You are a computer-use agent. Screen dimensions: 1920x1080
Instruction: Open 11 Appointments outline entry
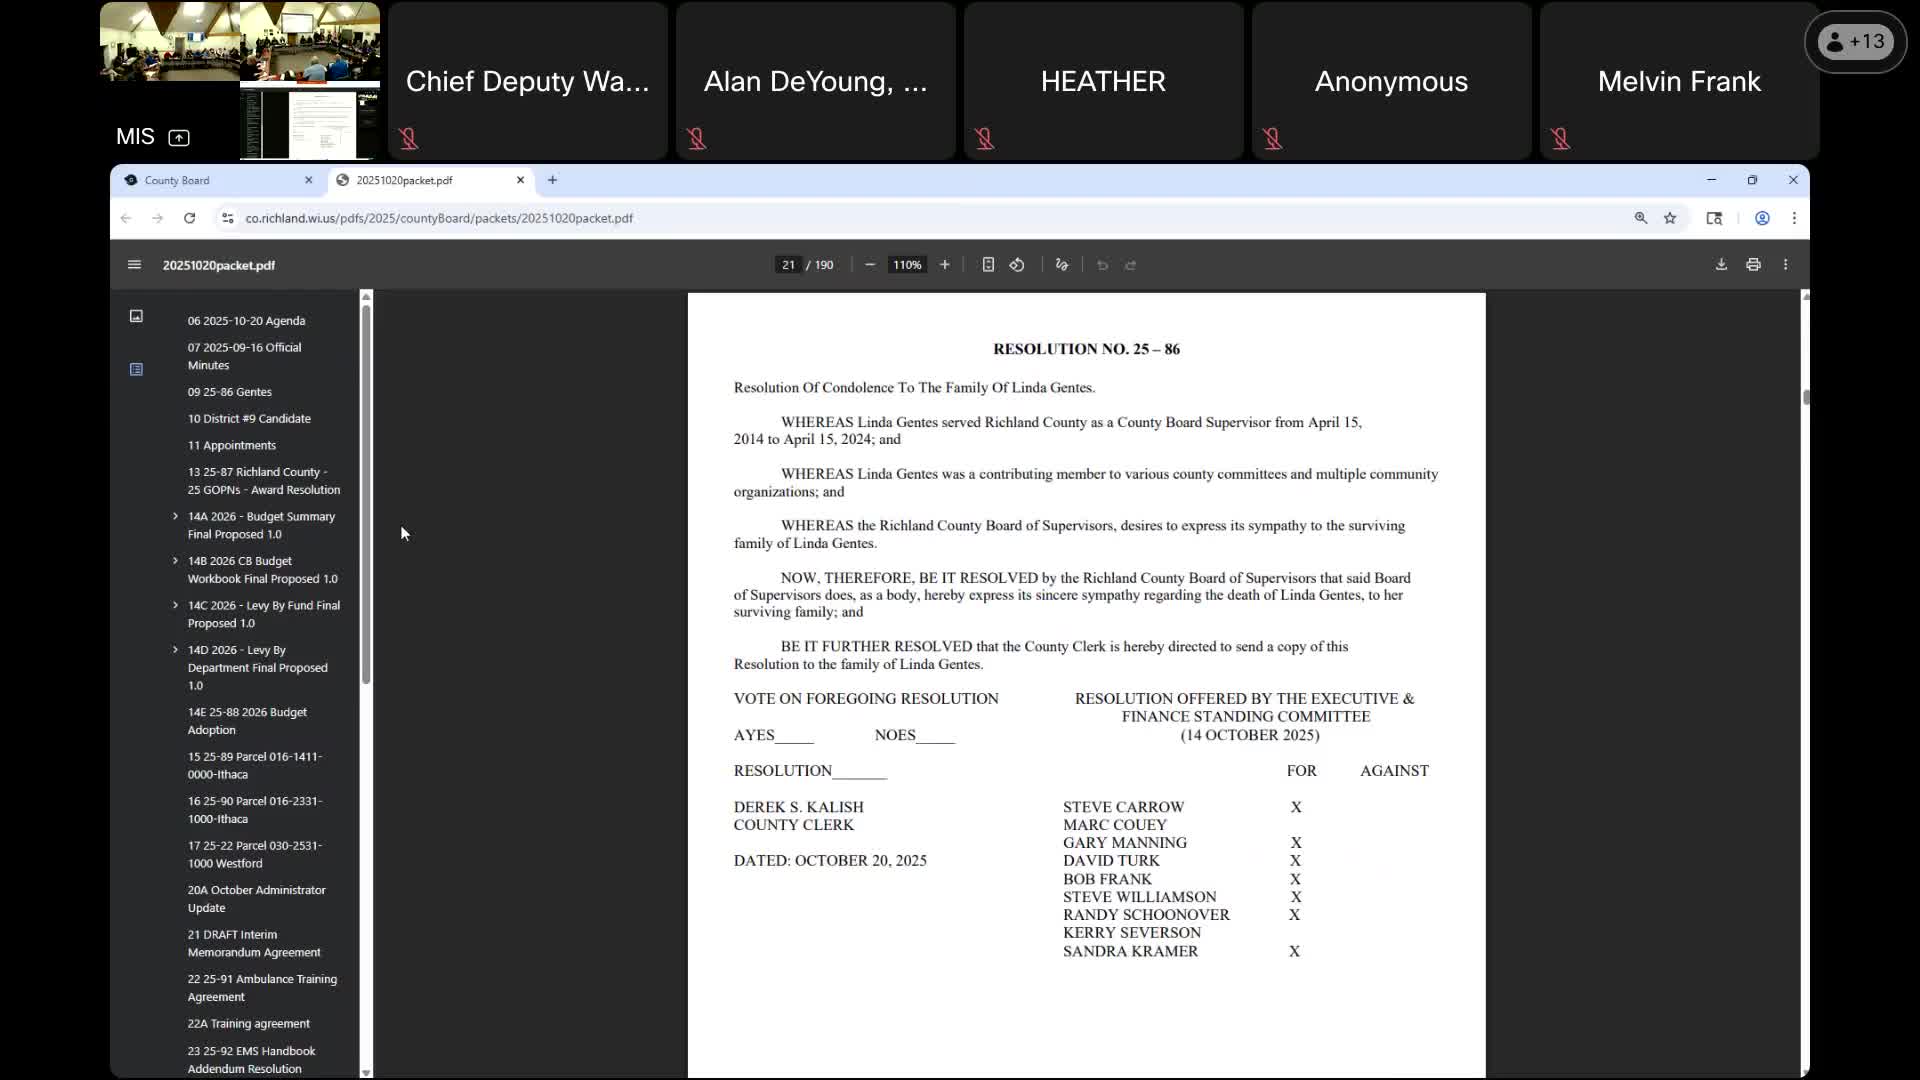pos(232,445)
